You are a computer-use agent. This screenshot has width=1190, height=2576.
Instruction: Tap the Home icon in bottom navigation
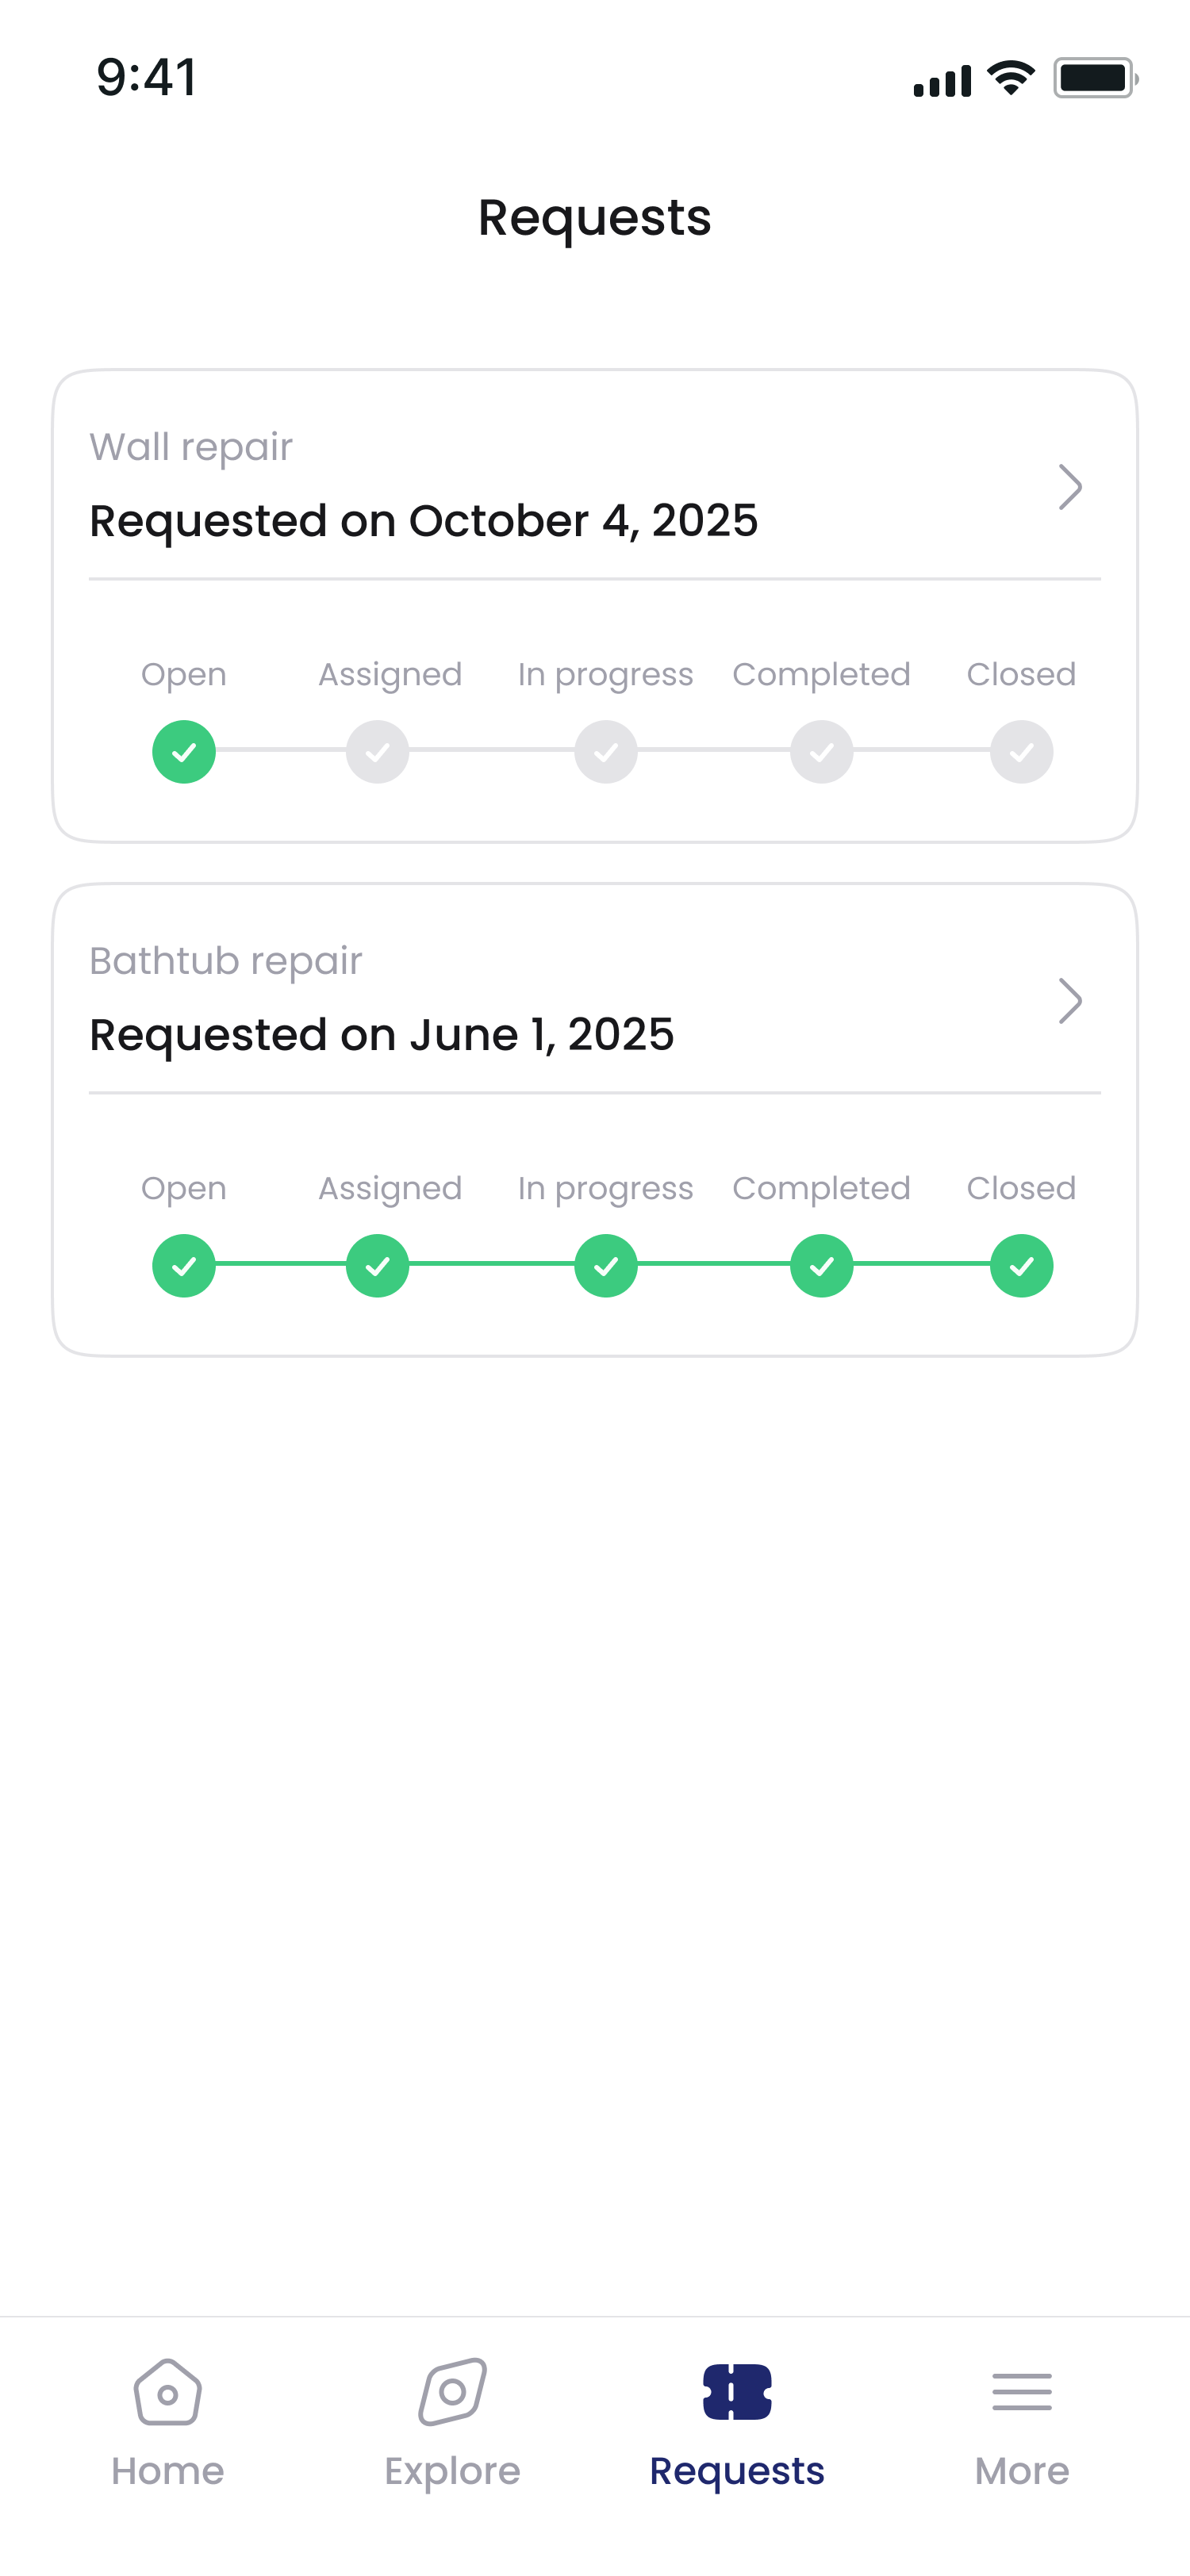point(168,2392)
